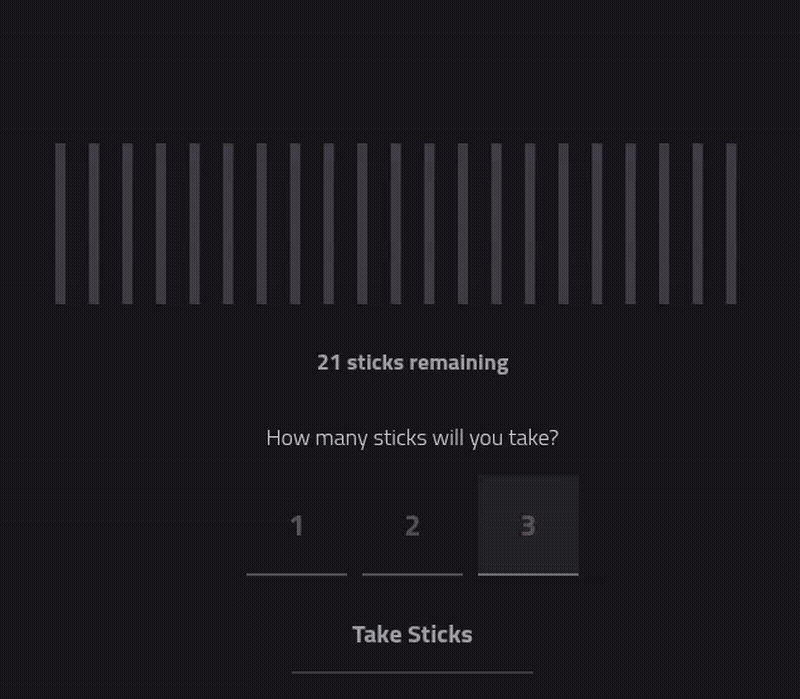The width and height of the screenshot is (800, 699).
Task: Click the '21 sticks remaining' counter text
Action: (412, 363)
